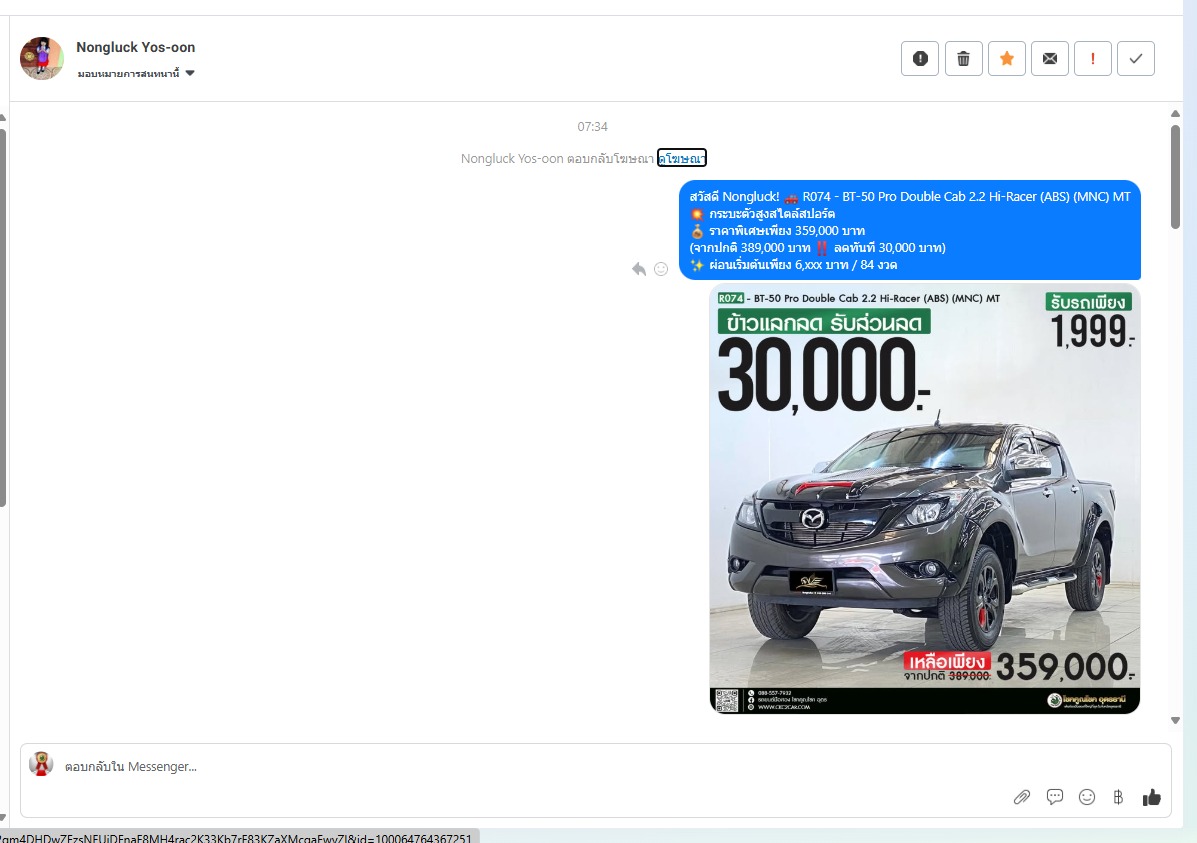Screen dimensions: 1197x843
Task: React to the message with the smiley icon
Action: [661, 269]
